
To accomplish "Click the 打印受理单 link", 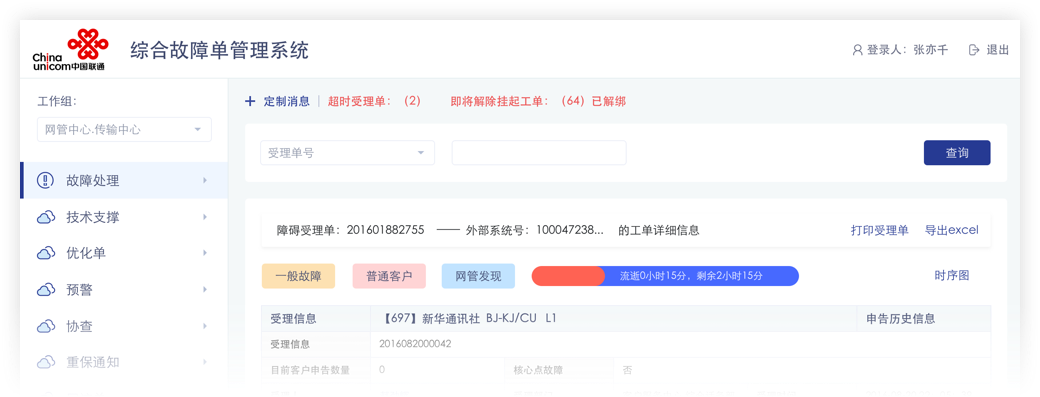I will pos(879,231).
